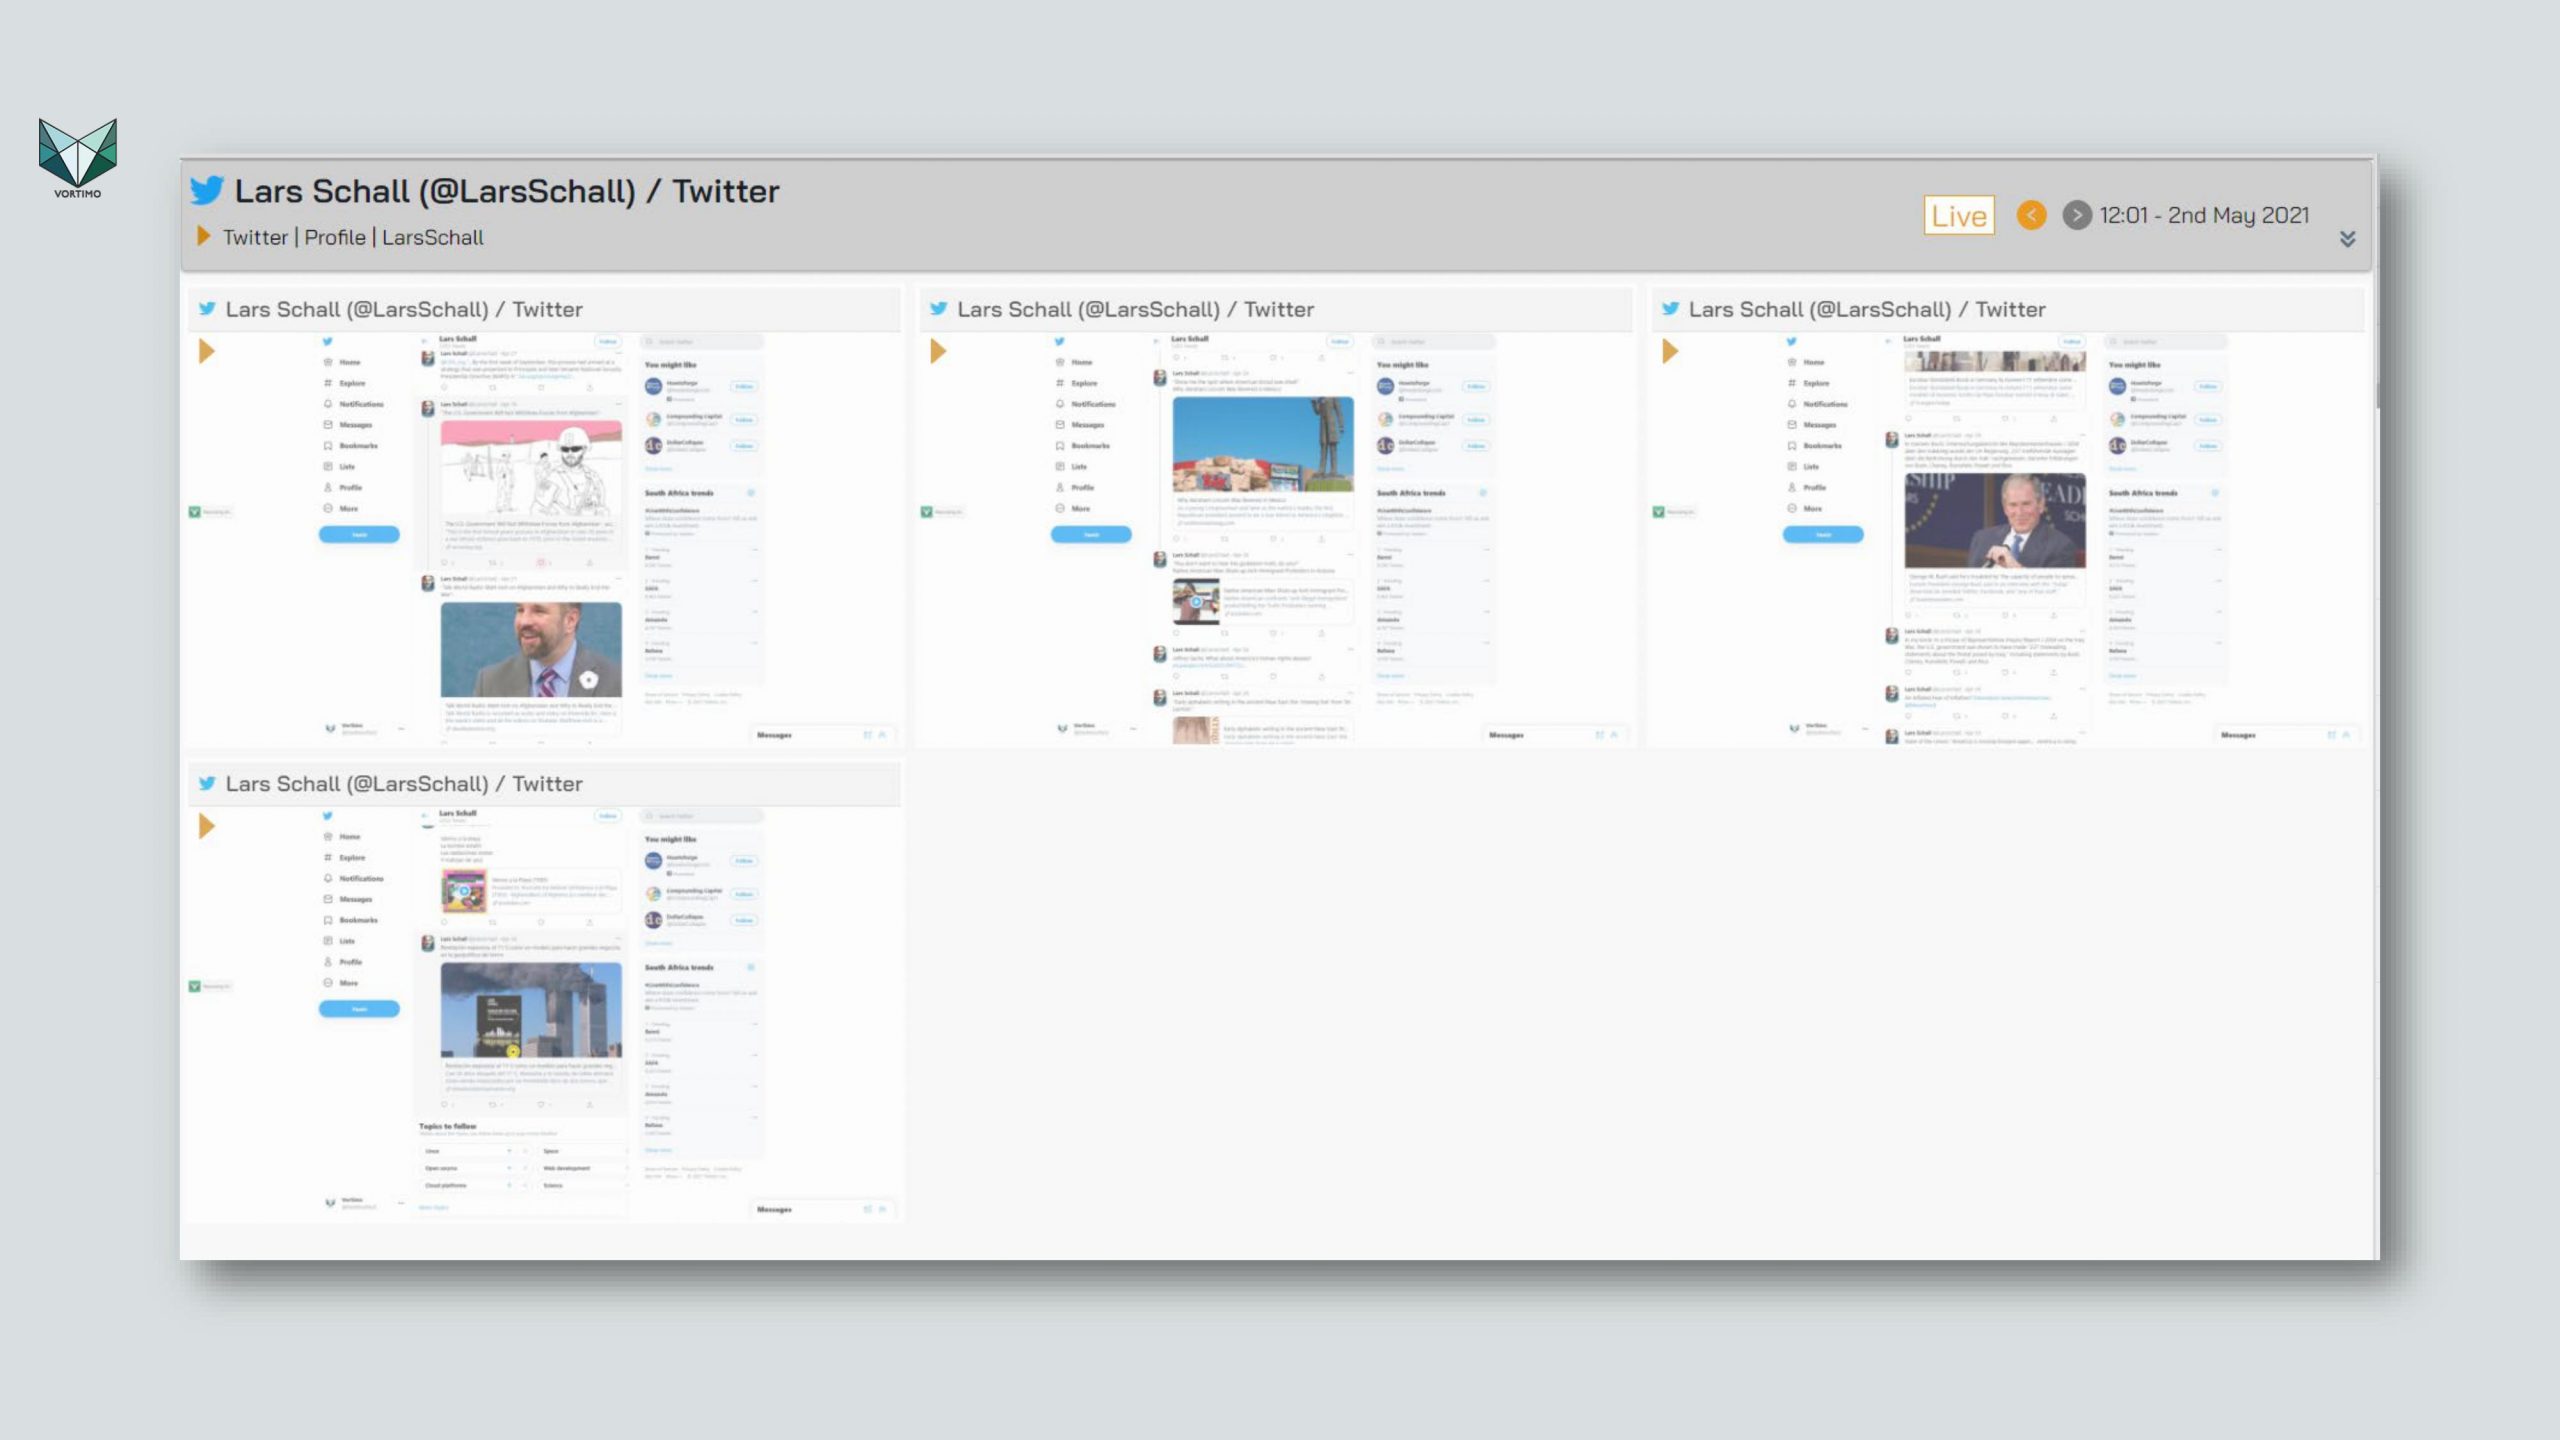2560x1440 pixels.
Task: Click the Vortimo logo
Action: (77, 158)
